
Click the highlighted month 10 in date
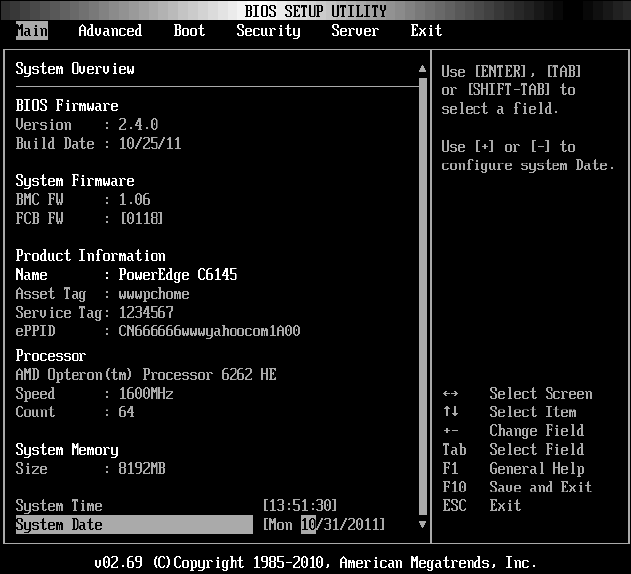[308, 524]
